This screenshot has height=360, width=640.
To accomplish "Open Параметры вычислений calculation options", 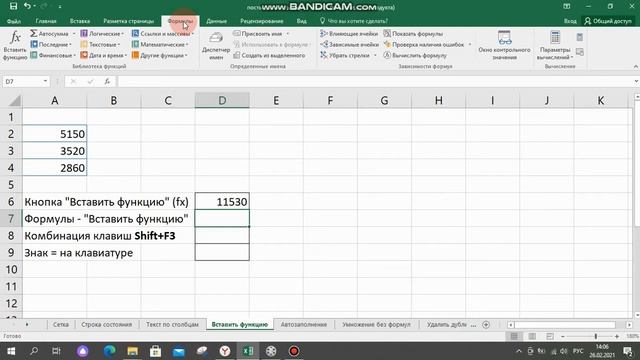I will (555, 46).
